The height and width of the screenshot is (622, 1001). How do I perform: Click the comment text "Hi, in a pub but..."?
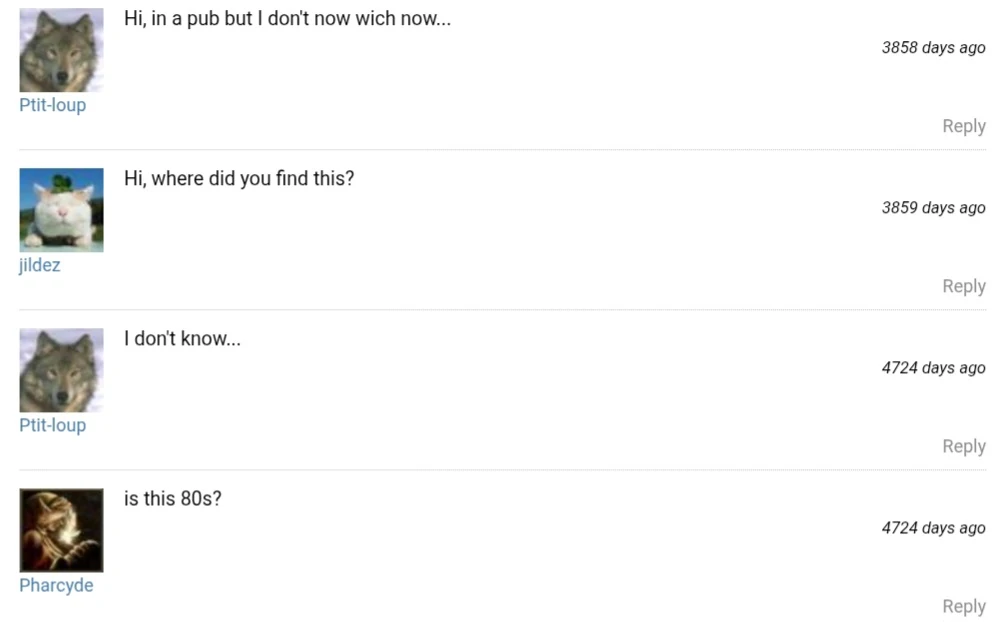tap(287, 19)
